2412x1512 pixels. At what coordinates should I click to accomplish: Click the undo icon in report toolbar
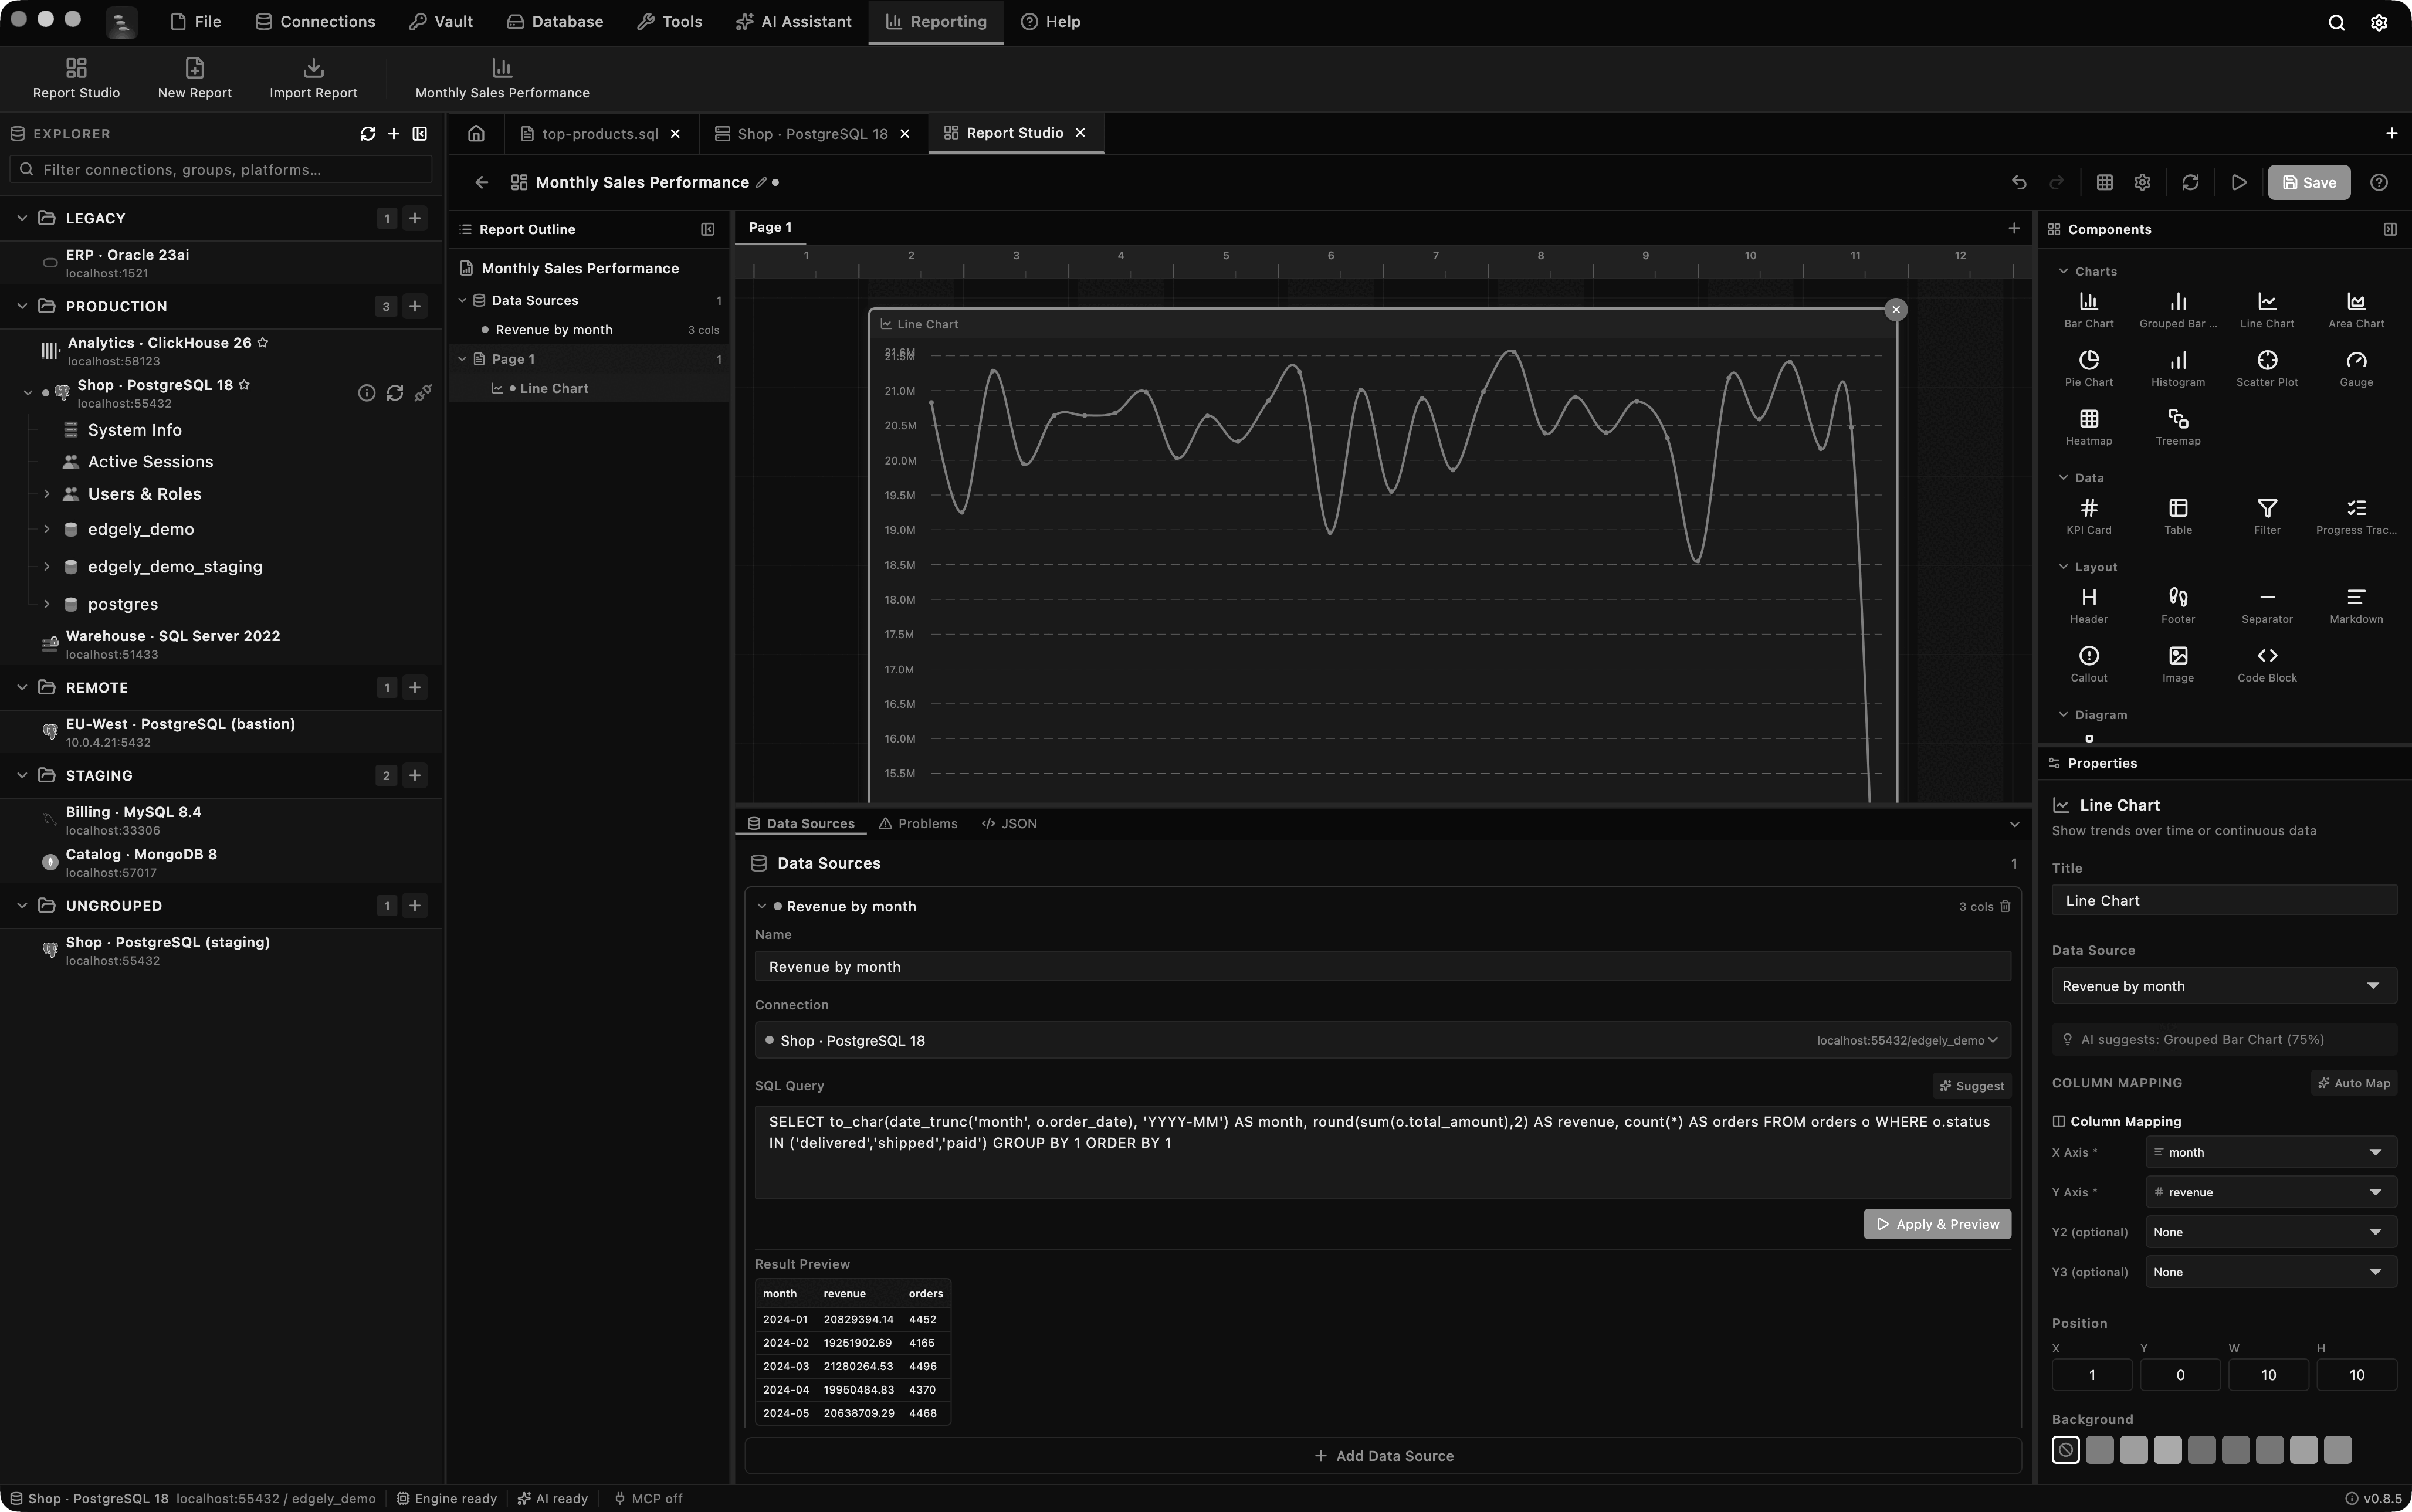2018,182
